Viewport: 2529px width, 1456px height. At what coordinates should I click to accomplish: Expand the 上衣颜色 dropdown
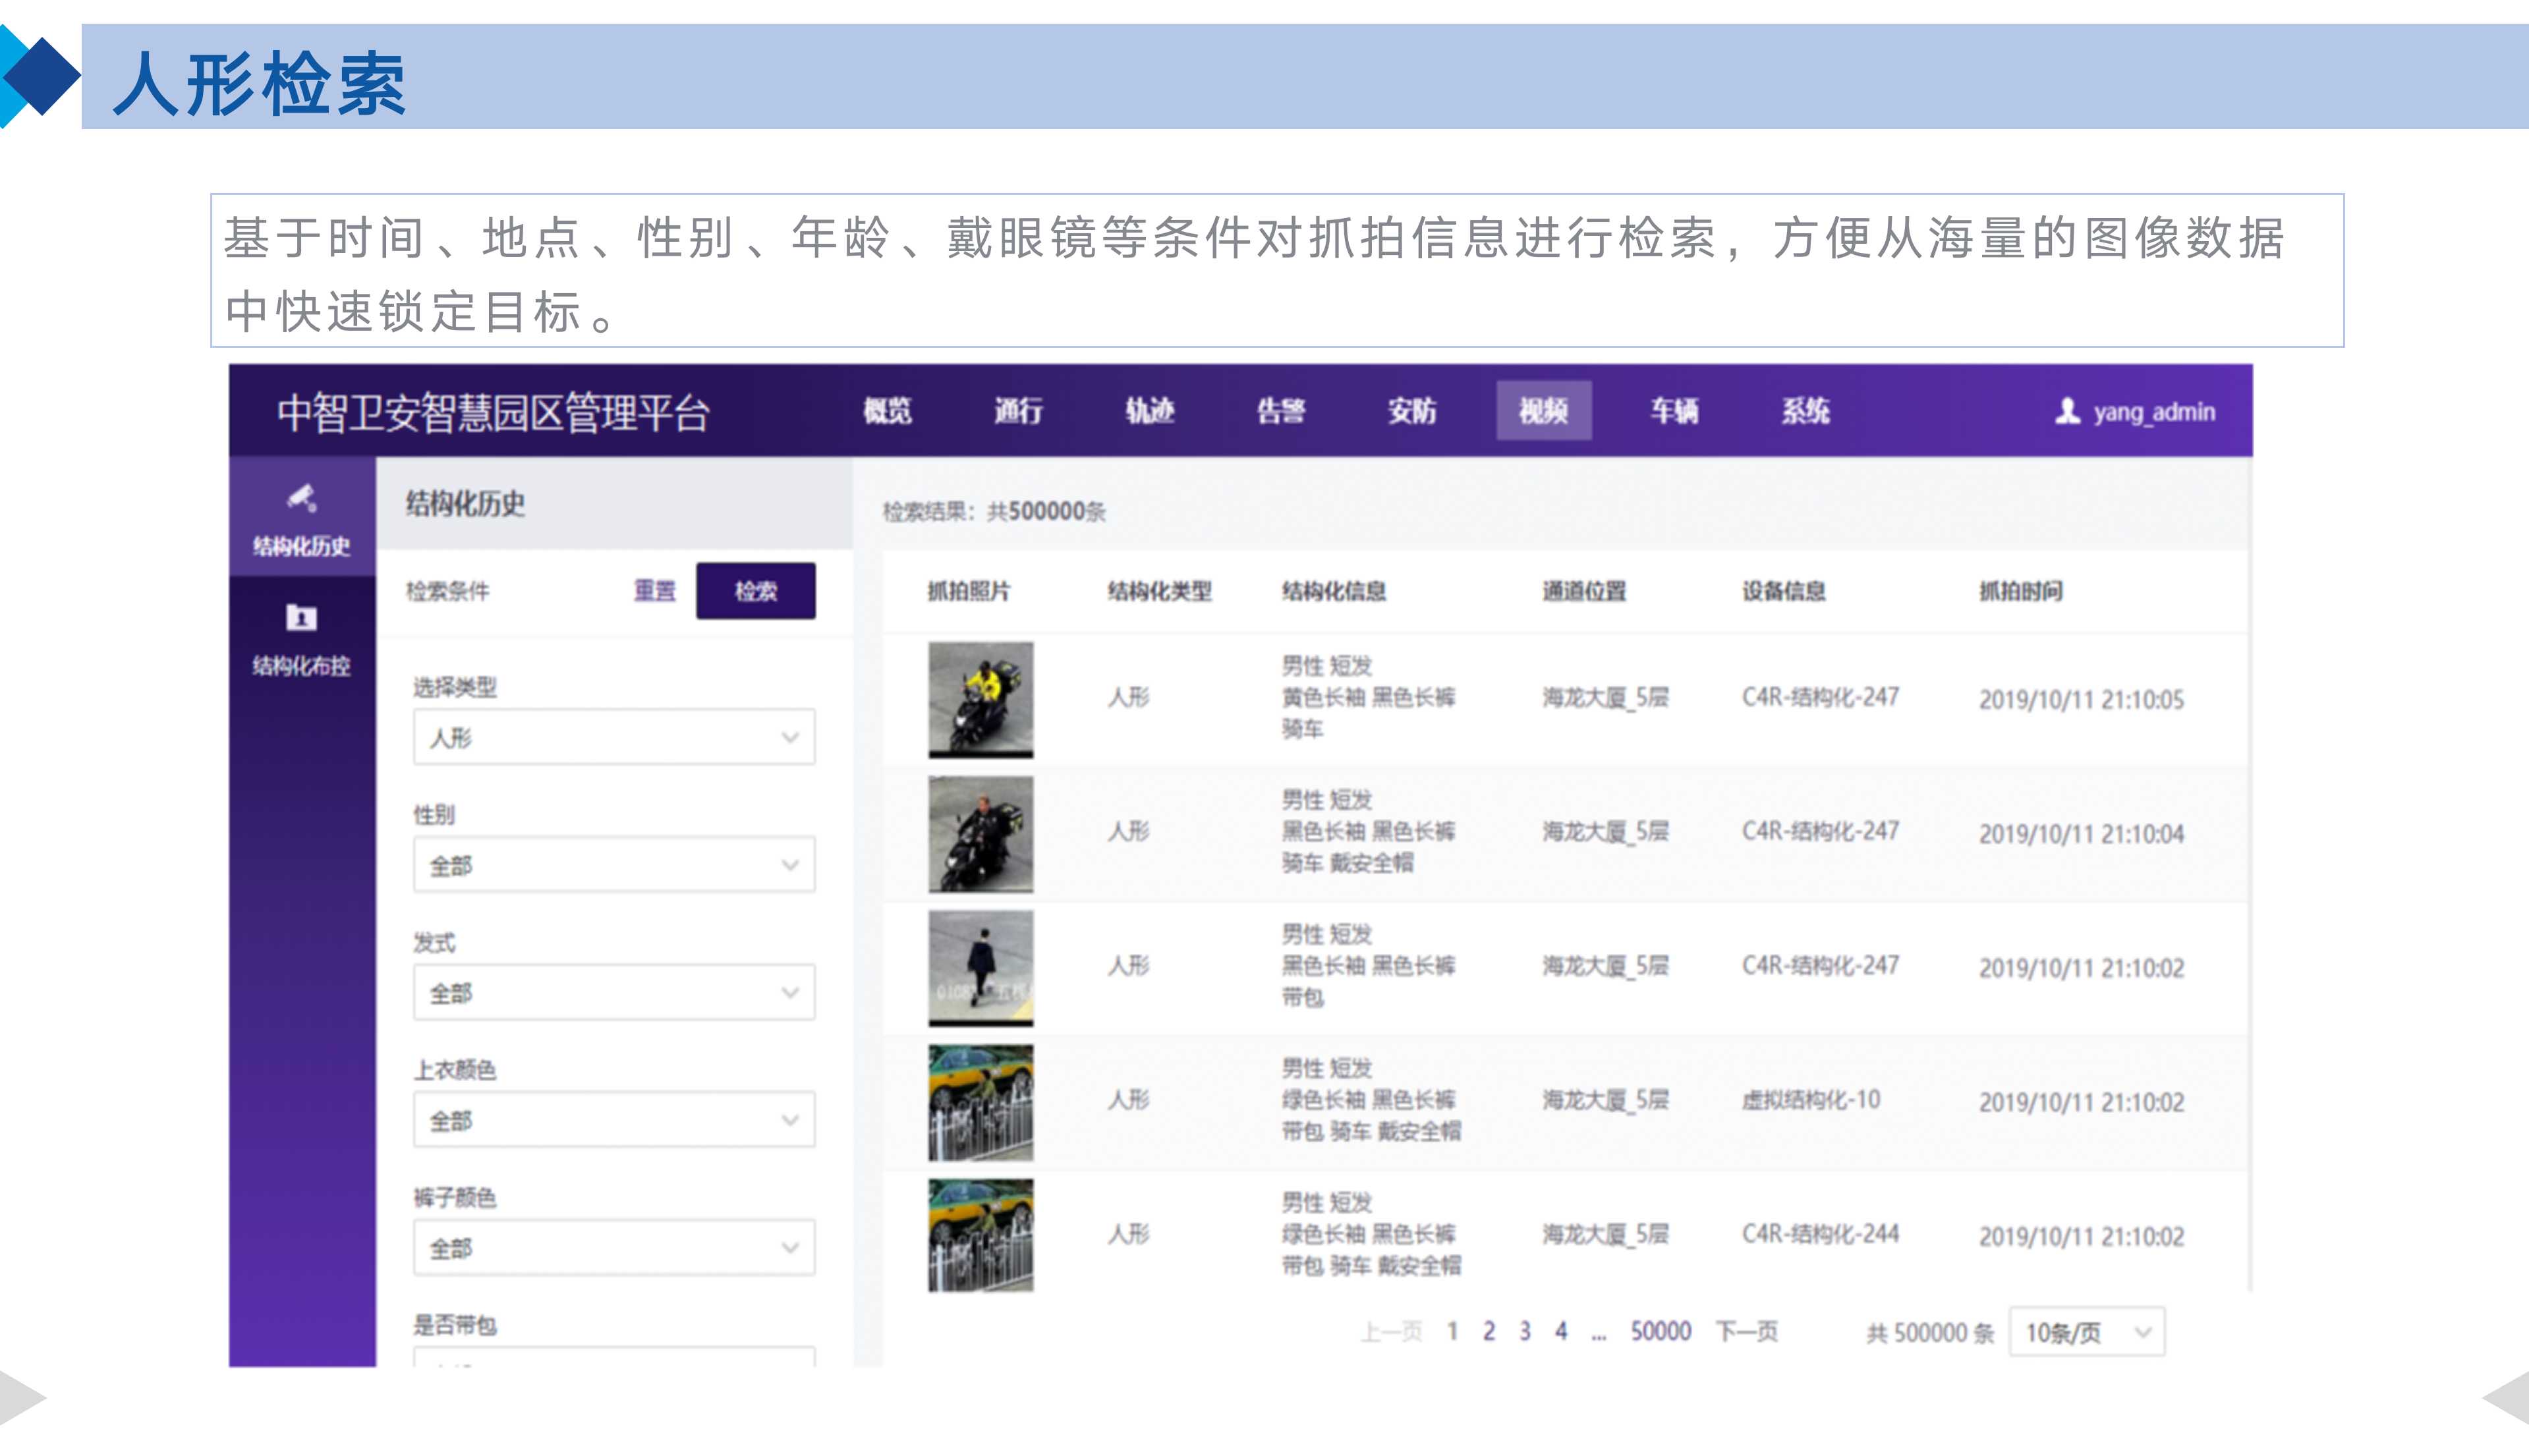(613, 1120)
